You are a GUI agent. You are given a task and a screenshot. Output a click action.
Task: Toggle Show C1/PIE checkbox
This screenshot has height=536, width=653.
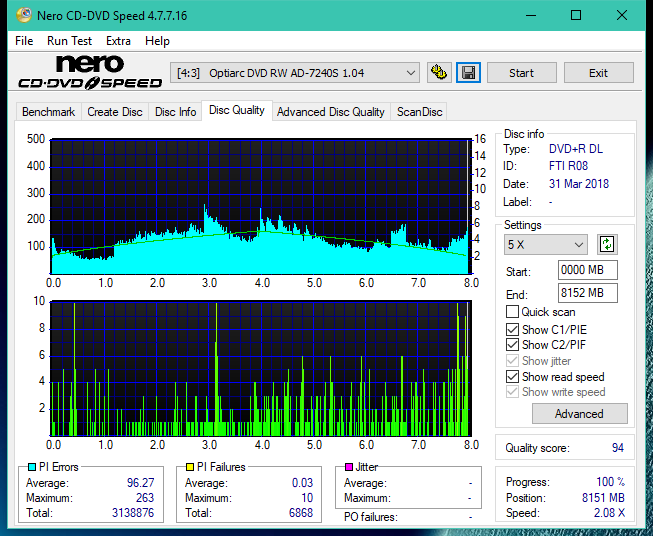pyautogui.click(x=512, y=329)
